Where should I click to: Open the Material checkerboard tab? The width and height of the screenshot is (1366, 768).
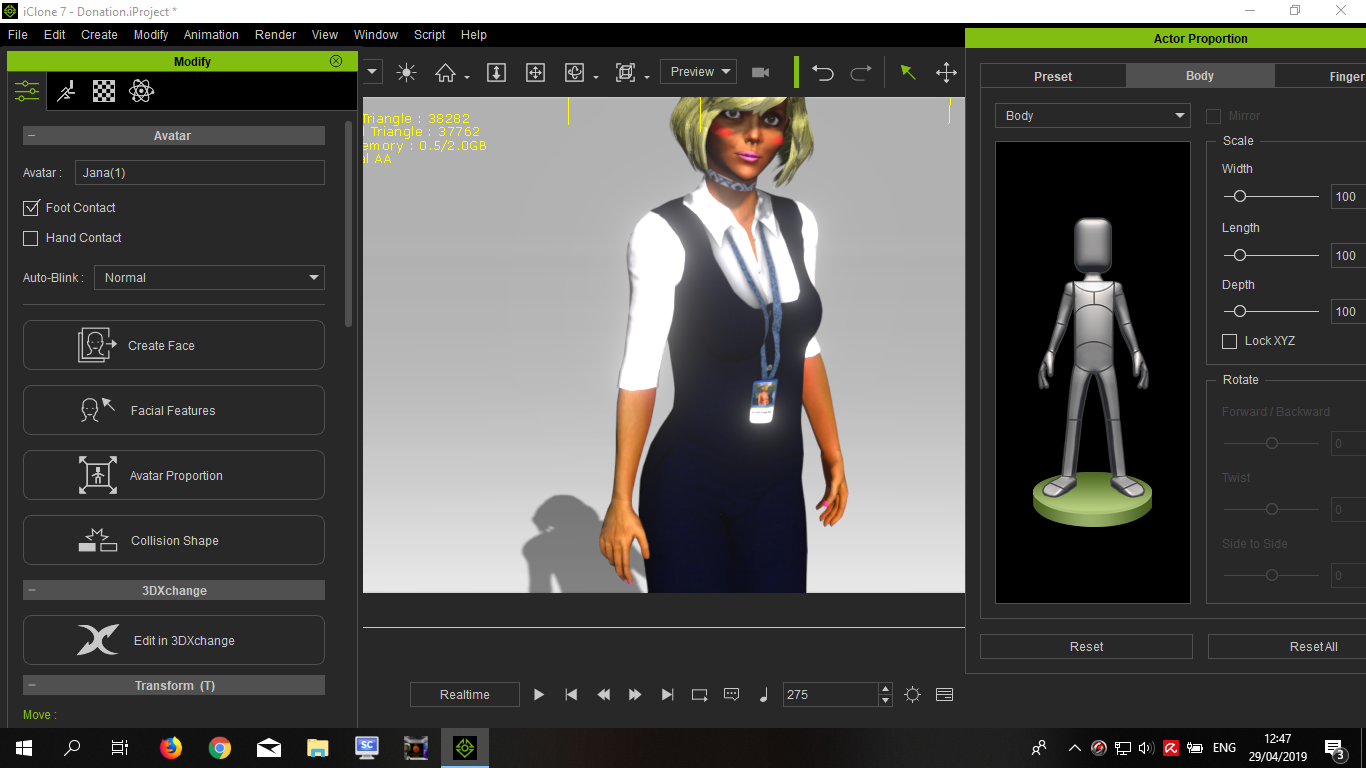[104, 92]
